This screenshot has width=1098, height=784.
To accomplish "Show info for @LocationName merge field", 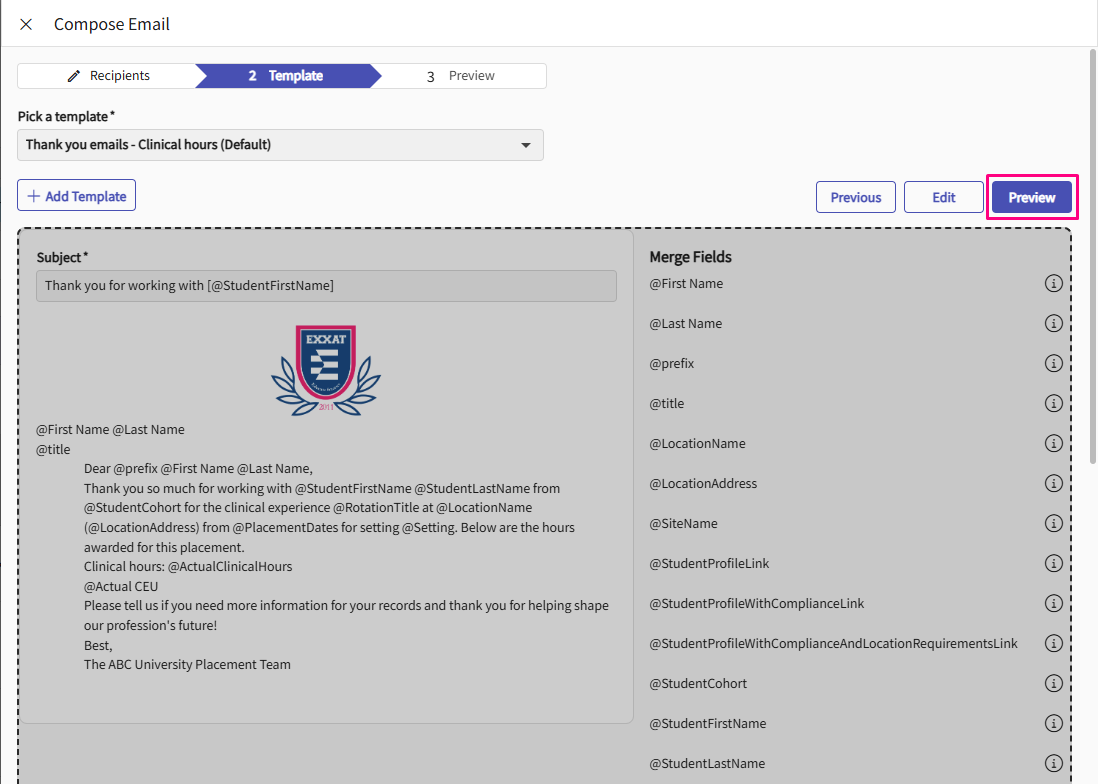I will pos(1053,444).
